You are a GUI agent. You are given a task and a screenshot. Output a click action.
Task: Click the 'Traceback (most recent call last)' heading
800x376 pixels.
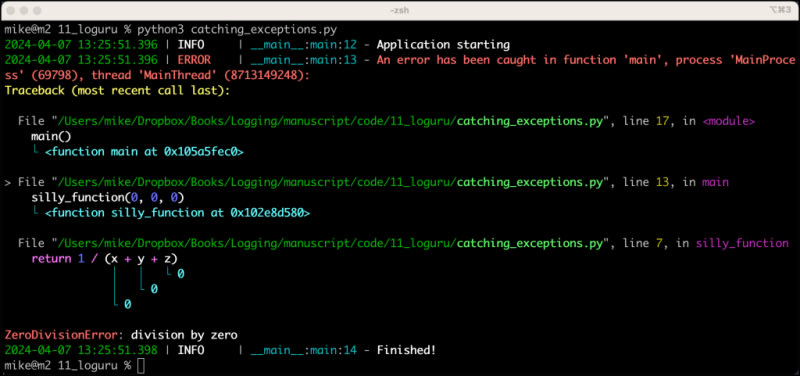point(117,91)
